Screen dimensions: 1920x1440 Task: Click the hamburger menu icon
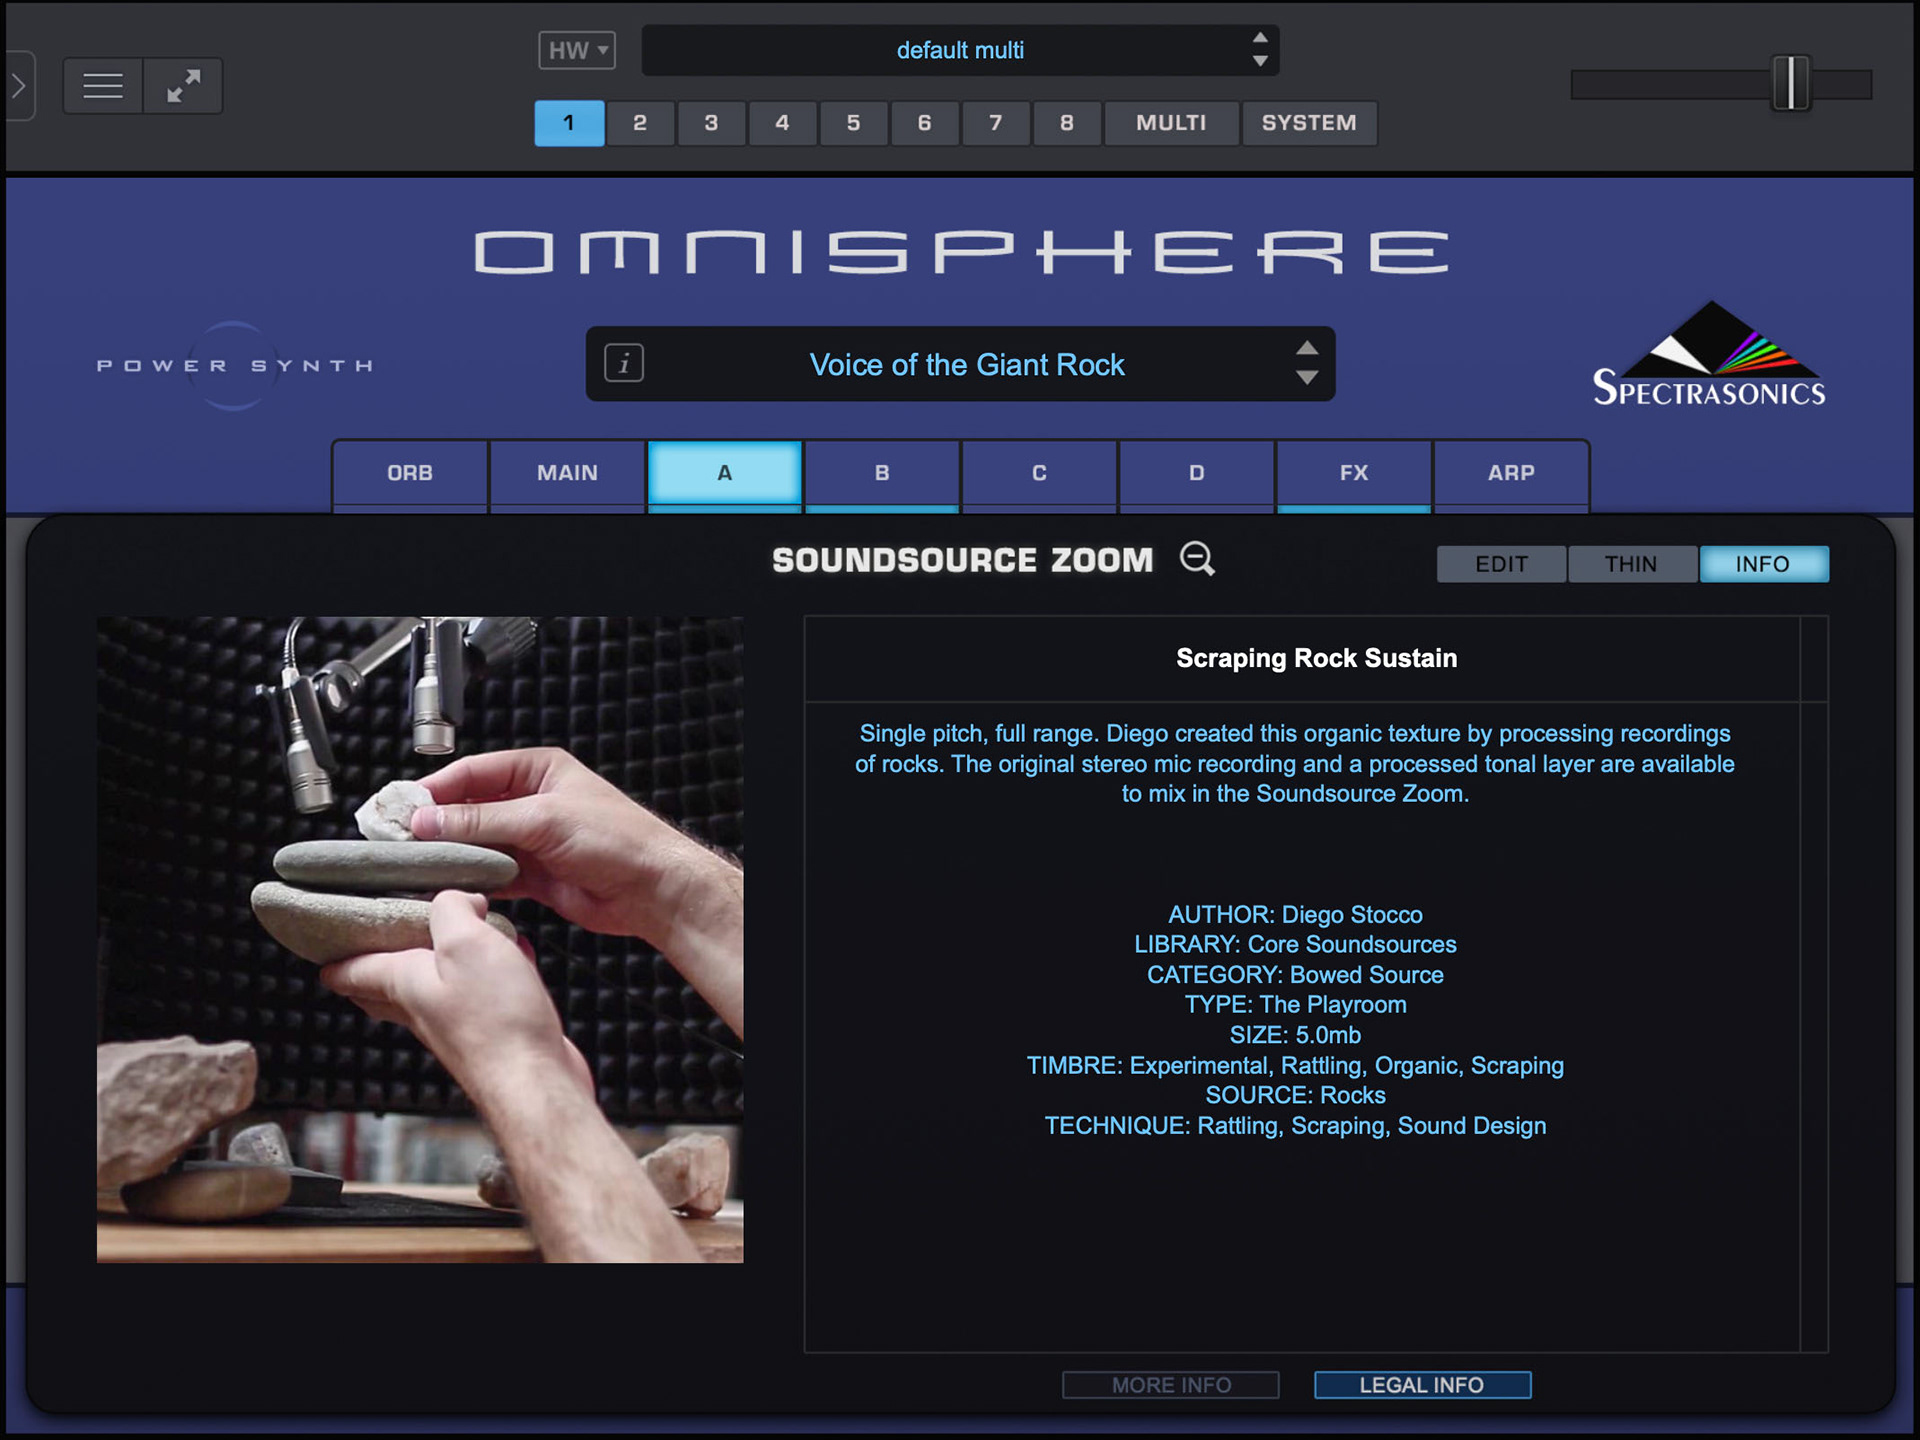103,86
